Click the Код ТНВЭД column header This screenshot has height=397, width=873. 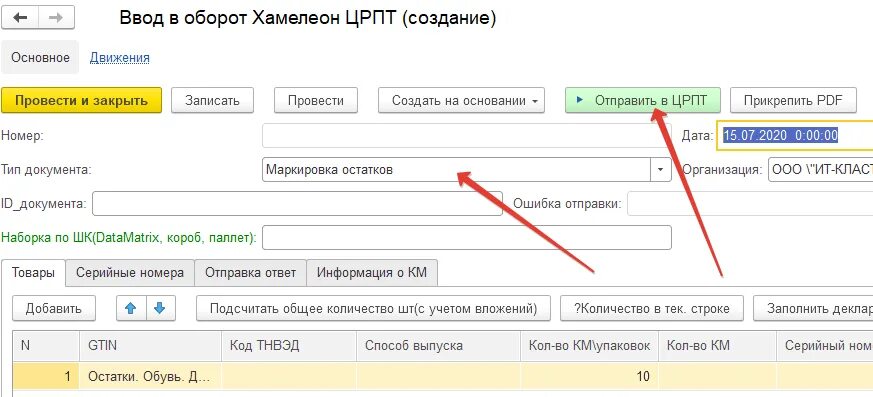coord(289,345)
